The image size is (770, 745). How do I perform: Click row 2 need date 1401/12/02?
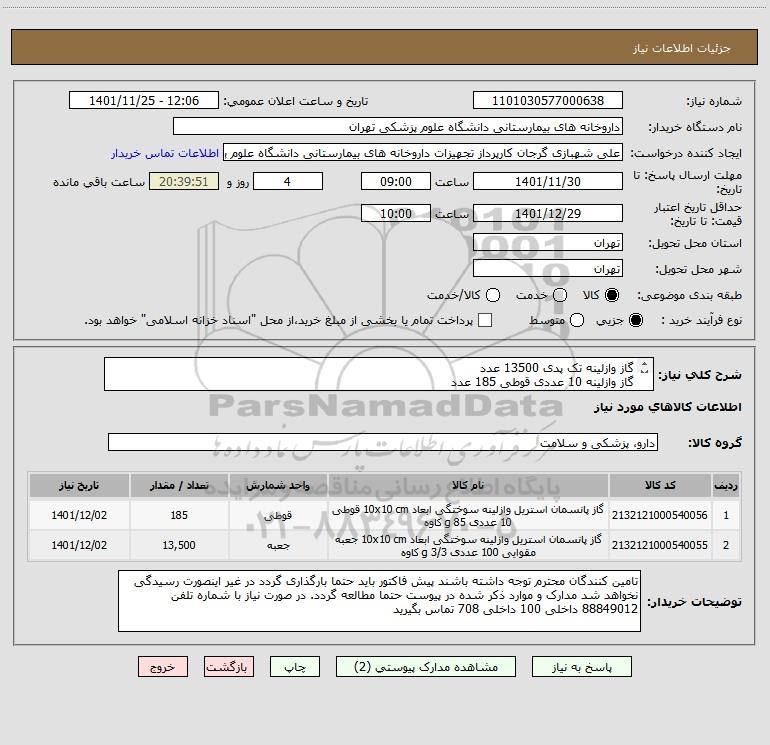tap(79, 545)
